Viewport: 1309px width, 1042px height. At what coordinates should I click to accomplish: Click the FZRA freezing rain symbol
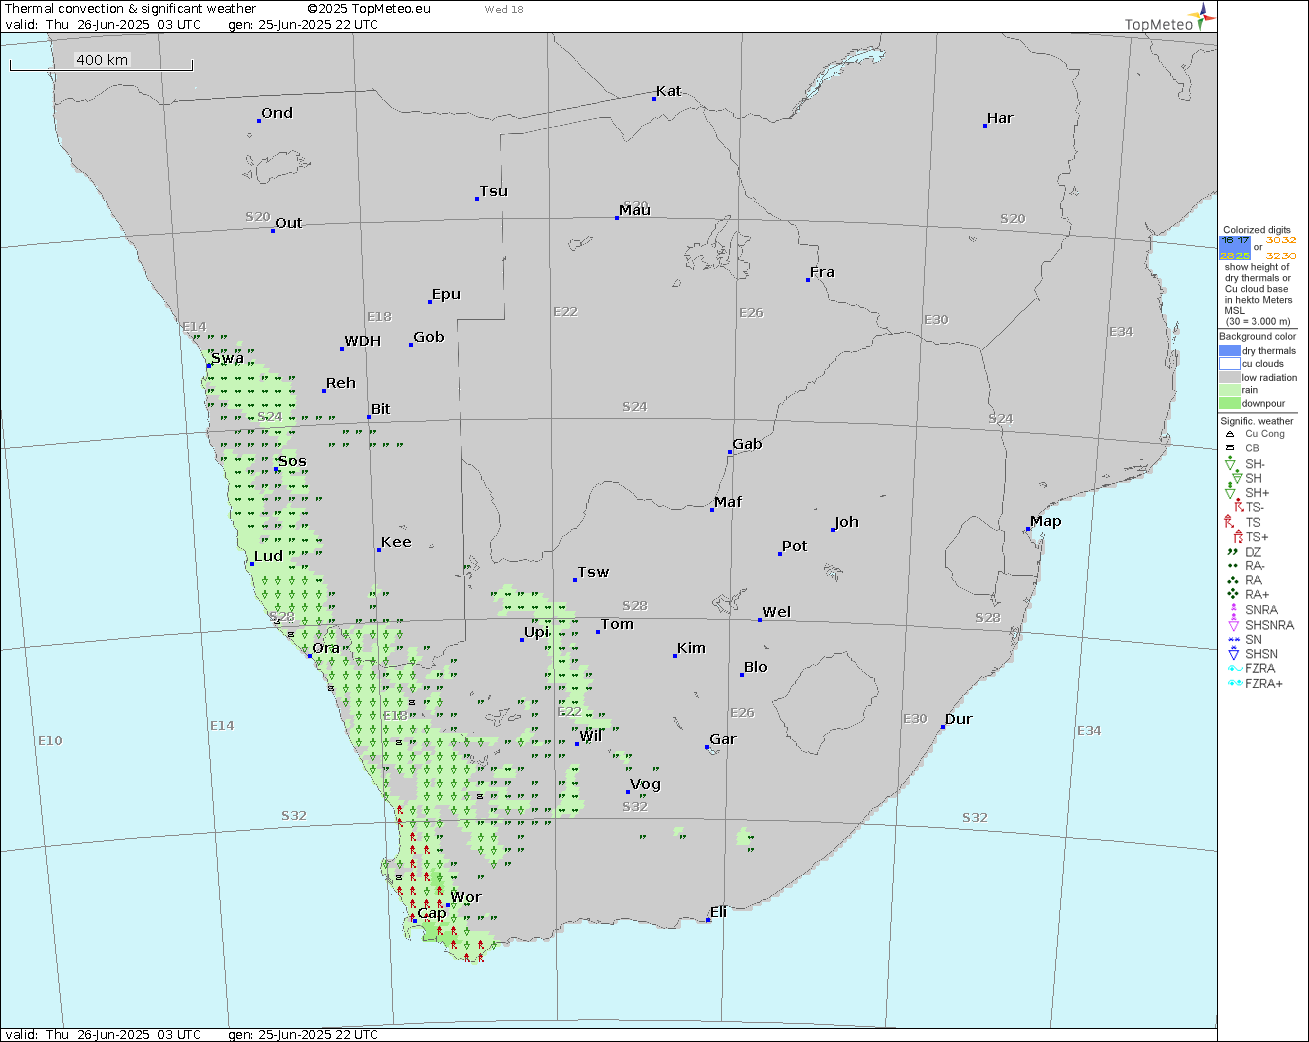coord(1235,668)
